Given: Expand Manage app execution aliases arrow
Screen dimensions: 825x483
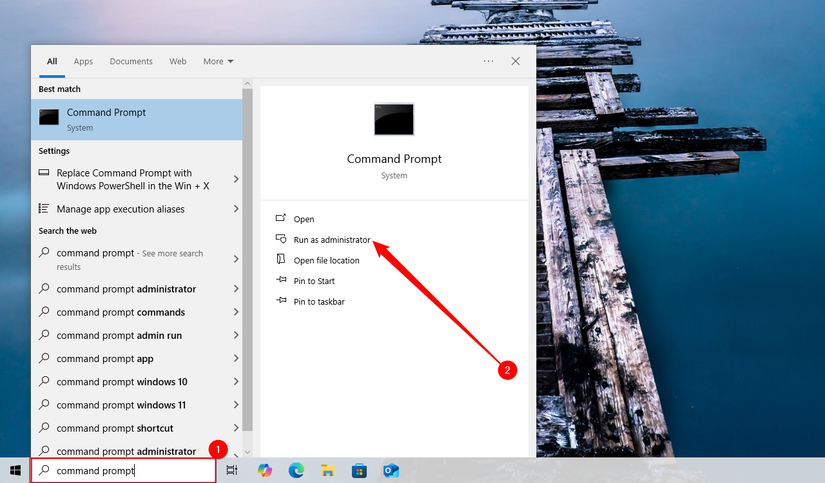Looking at the screenshot, I should click(x=236, y=209).
